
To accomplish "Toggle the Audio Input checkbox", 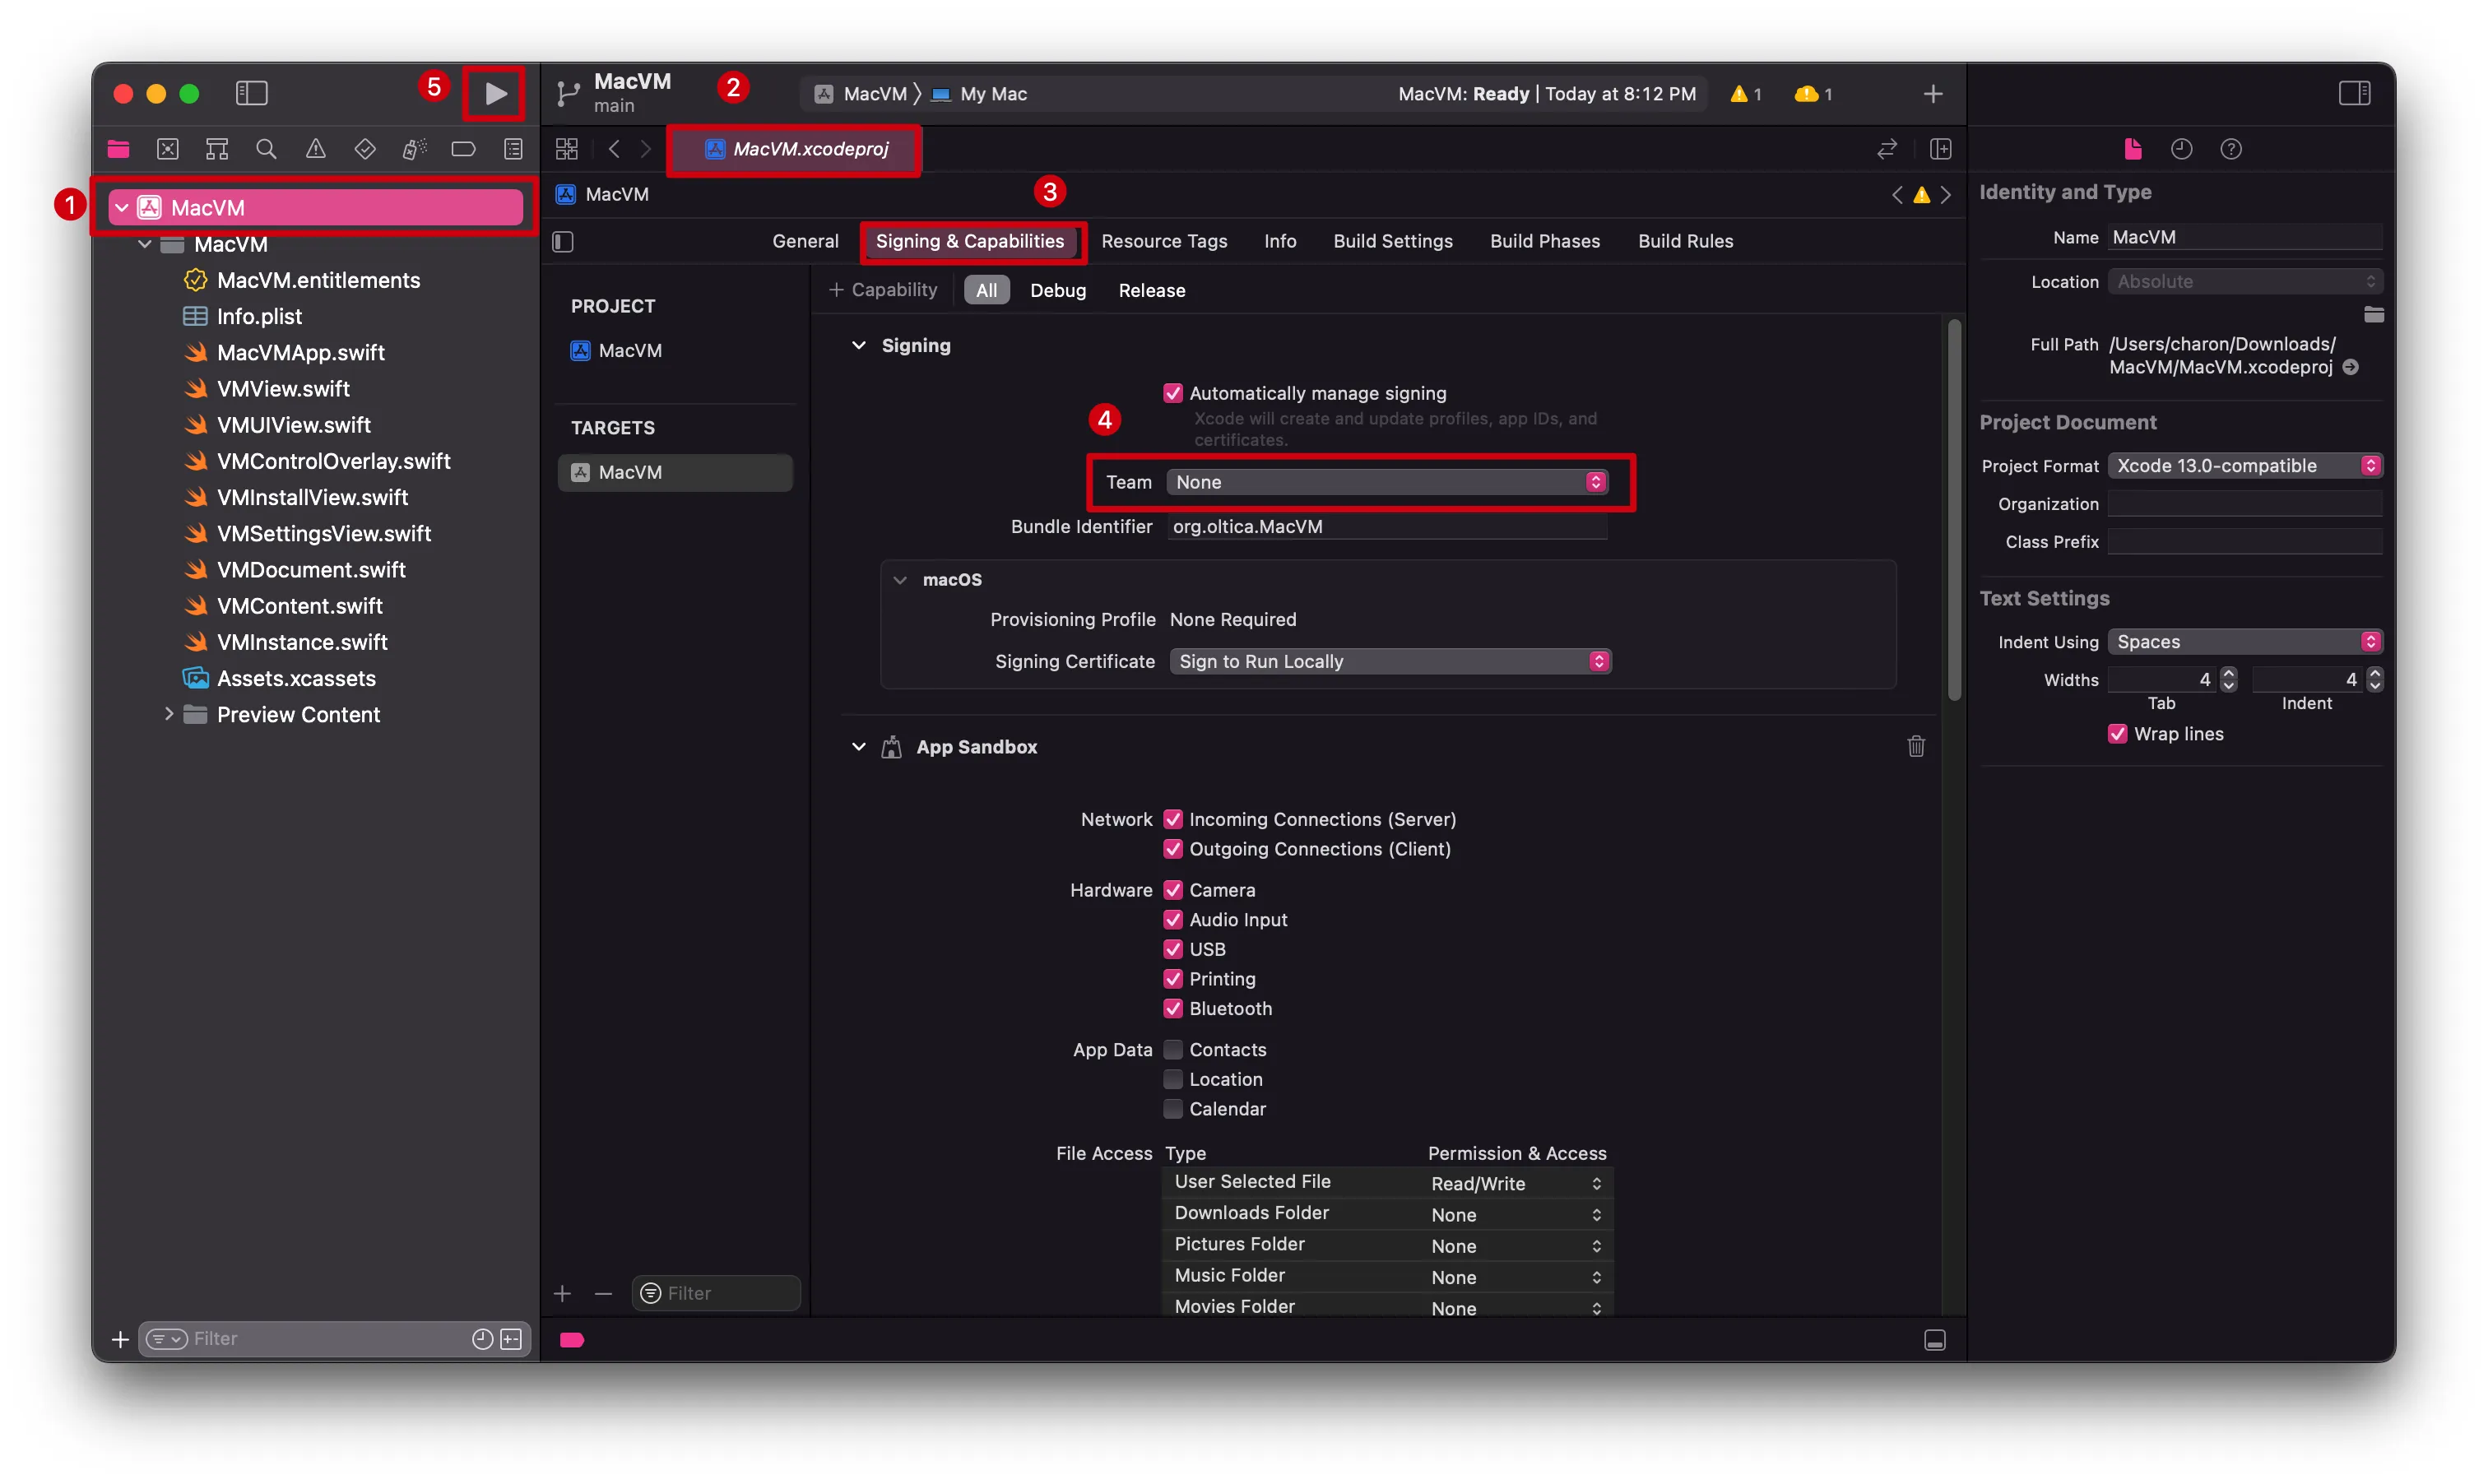I will 1173,919.
